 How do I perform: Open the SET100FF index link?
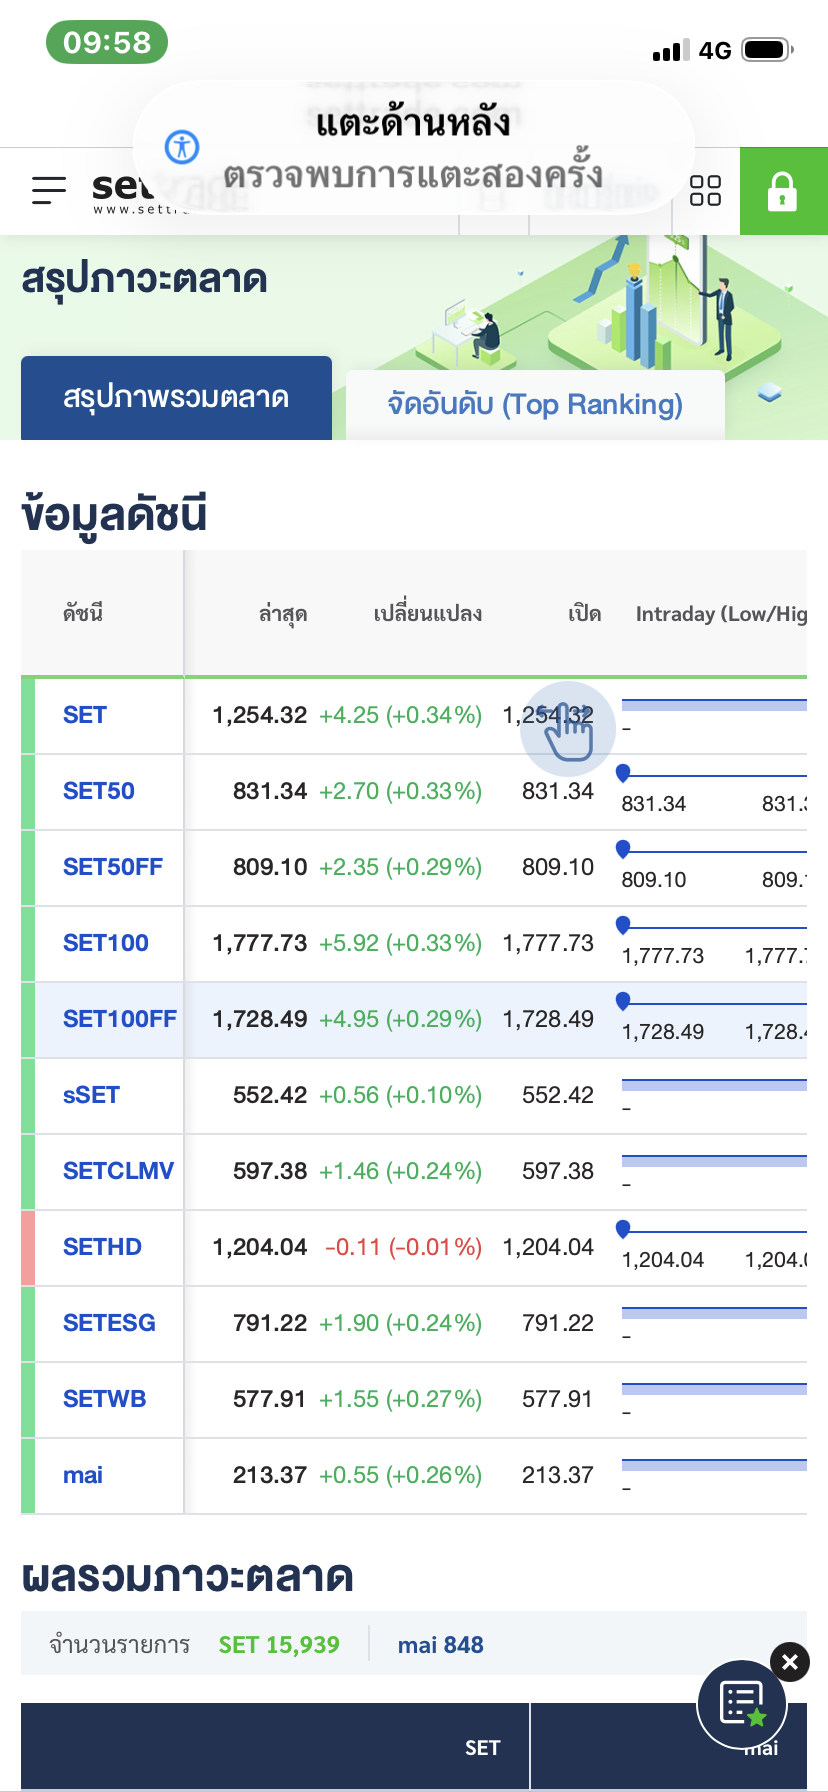[x=119, y=1019]
